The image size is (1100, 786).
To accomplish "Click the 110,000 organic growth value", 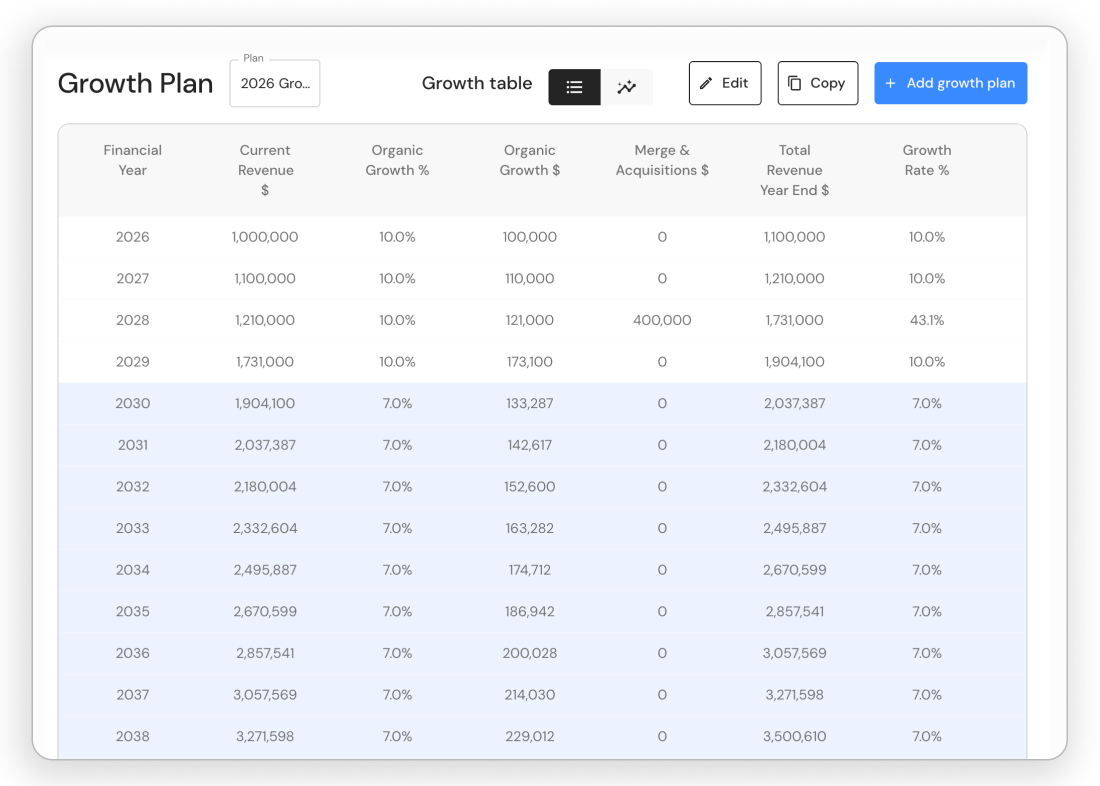I will (x=530, y=279).
